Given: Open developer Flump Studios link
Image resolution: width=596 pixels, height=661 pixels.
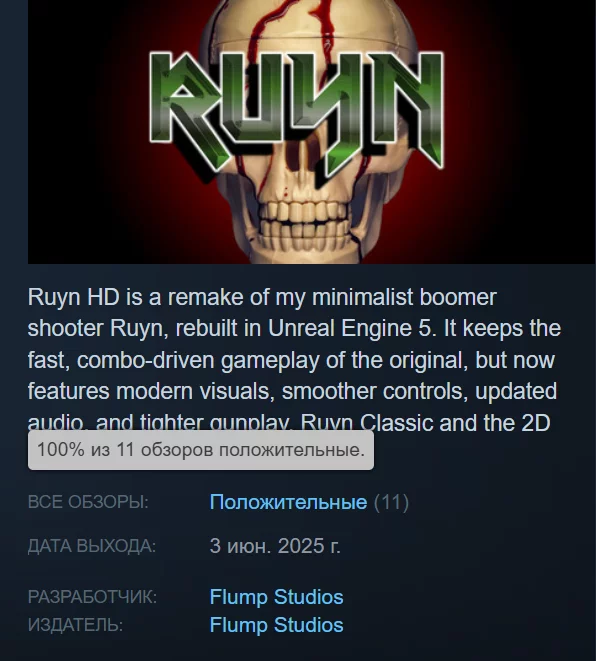Looking at the screenshot, I should click(x=277, y=597).
